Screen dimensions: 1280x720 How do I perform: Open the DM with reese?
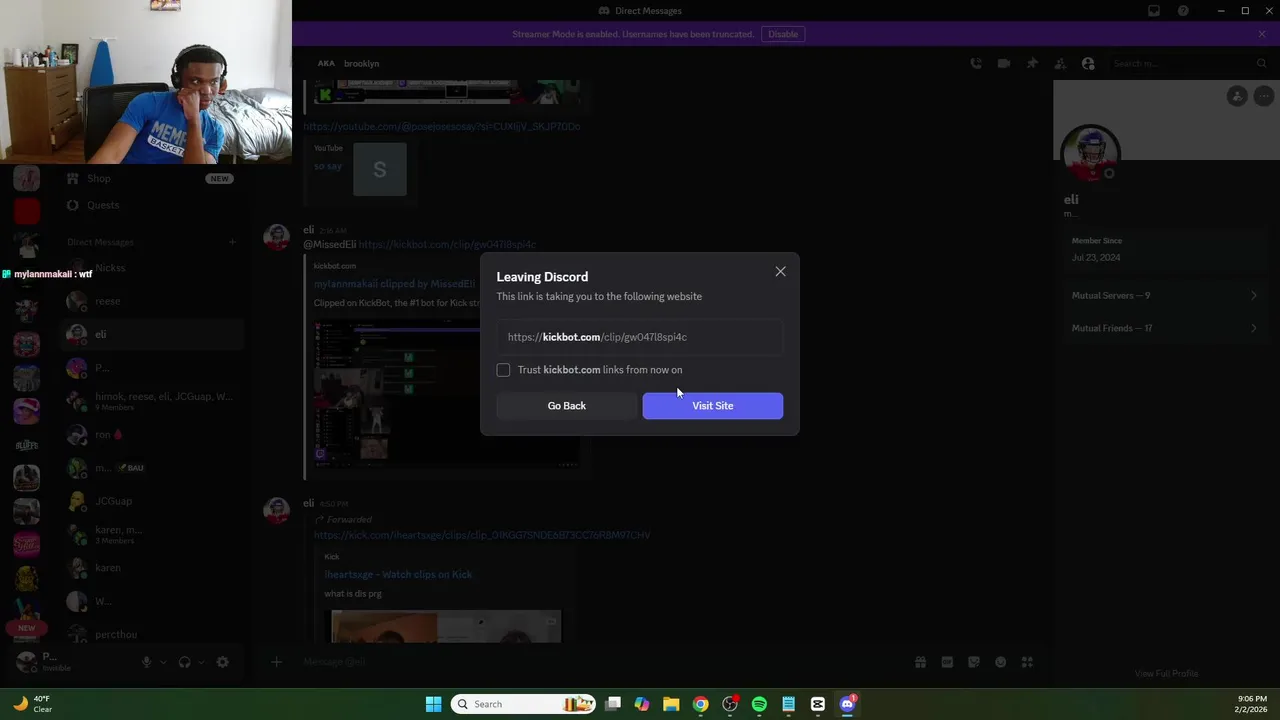coord(150,301)
